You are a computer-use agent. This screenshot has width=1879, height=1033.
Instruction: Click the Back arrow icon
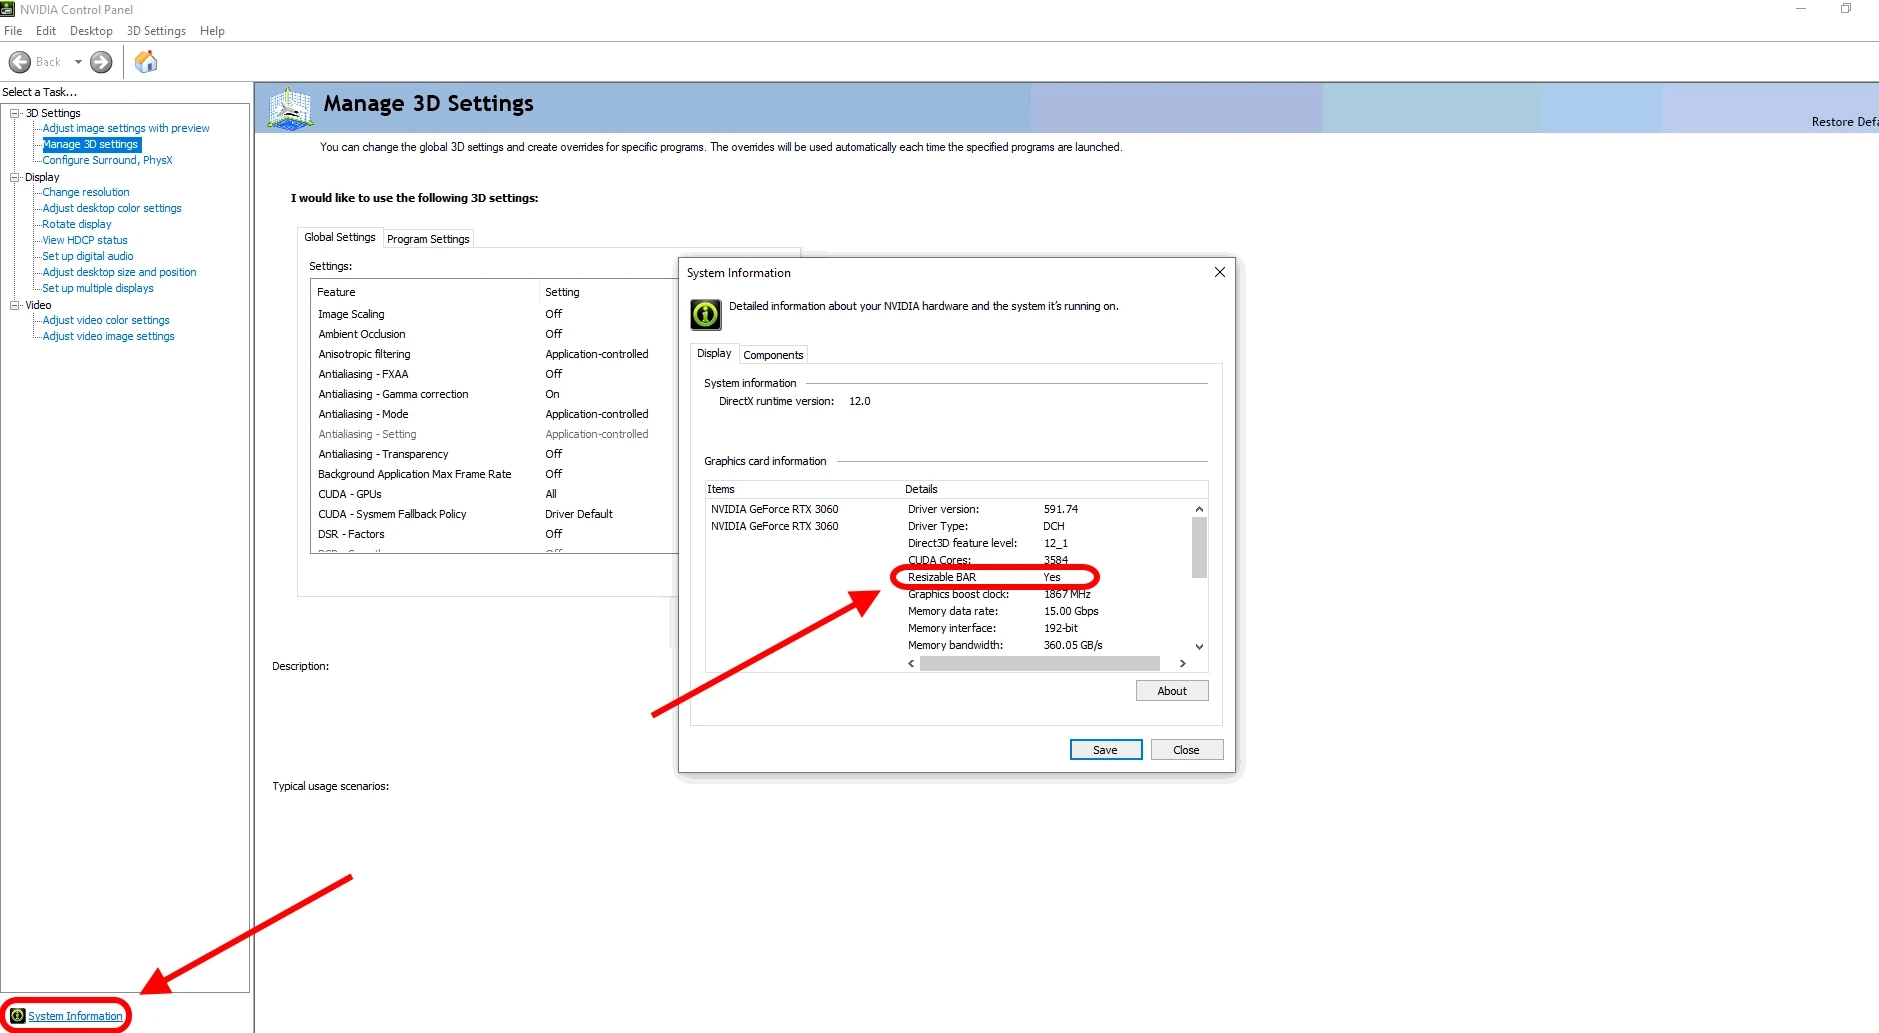tap(20, 62)
